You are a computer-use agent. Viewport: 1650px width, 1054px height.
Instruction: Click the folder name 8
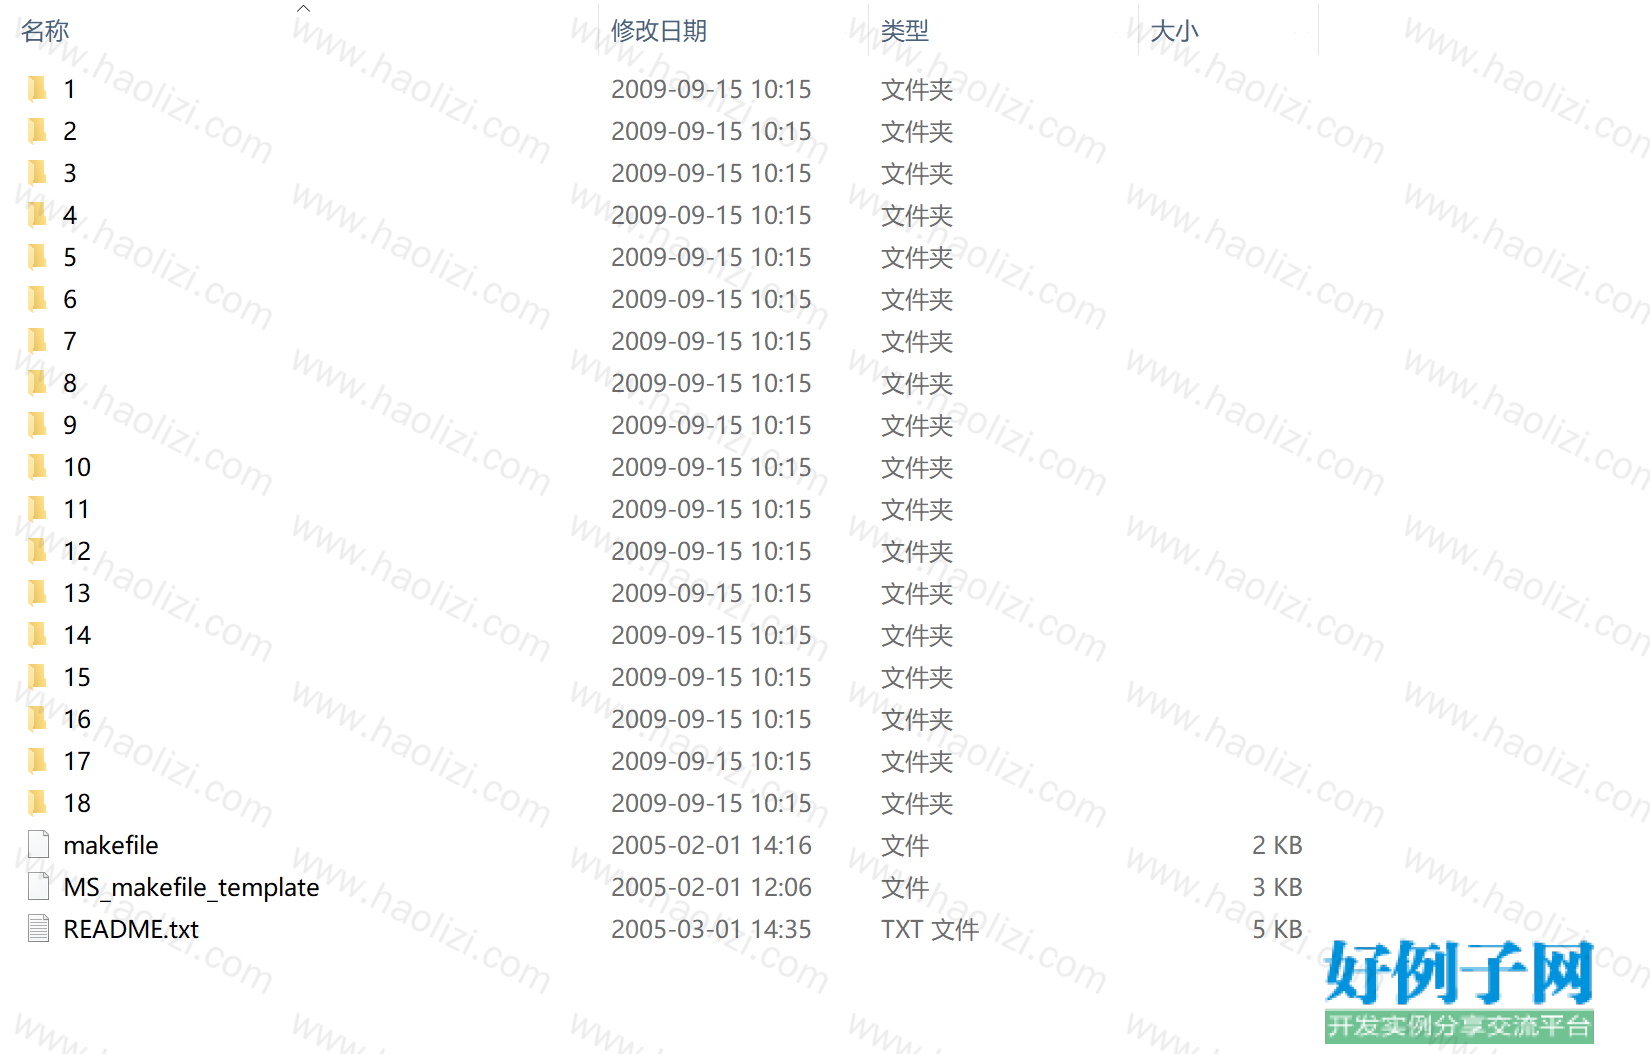pos(70,383)
